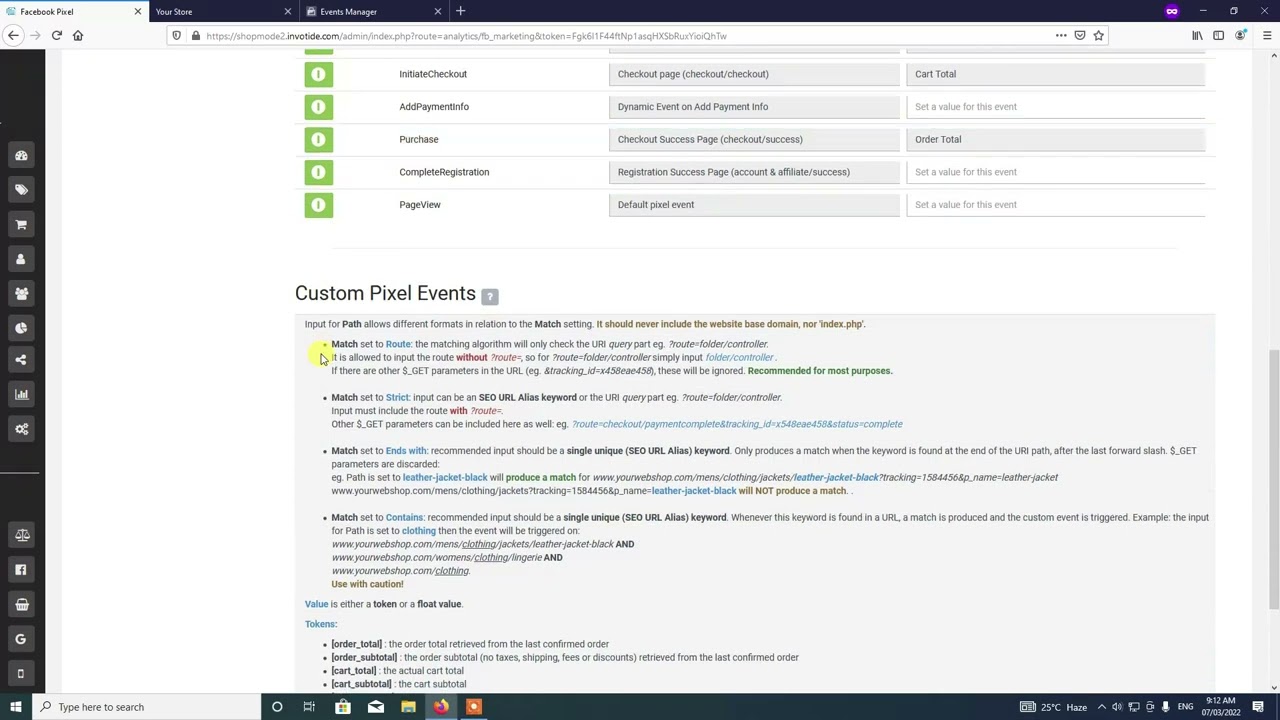Open the share icon in the sidebar
This screenshot has width=1280, height=720.
click(x=21, y=360)
